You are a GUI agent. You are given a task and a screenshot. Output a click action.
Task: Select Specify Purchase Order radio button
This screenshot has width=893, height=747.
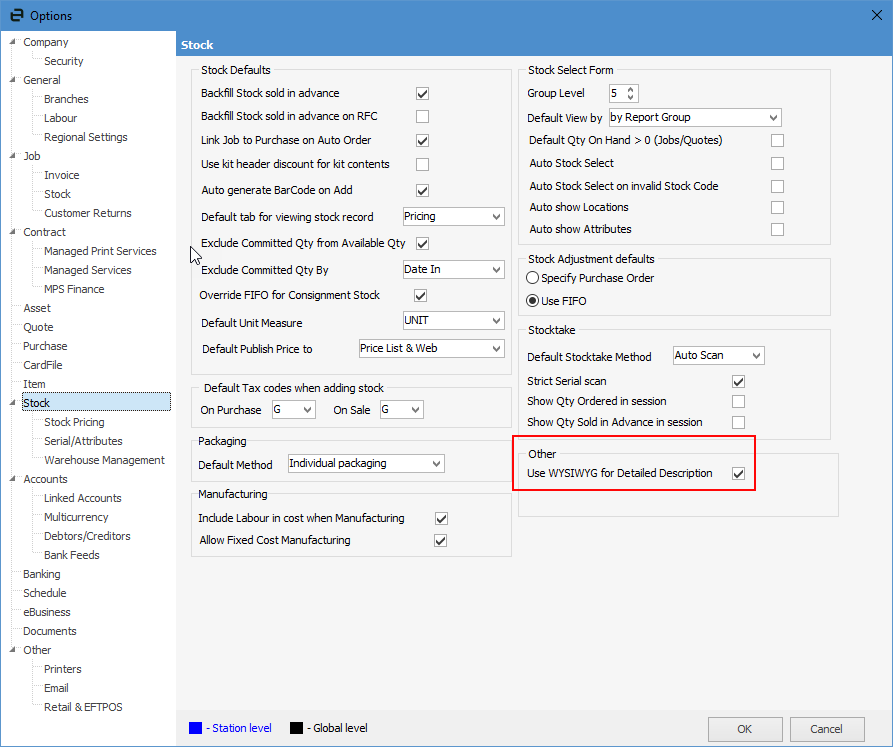(533, 278)
